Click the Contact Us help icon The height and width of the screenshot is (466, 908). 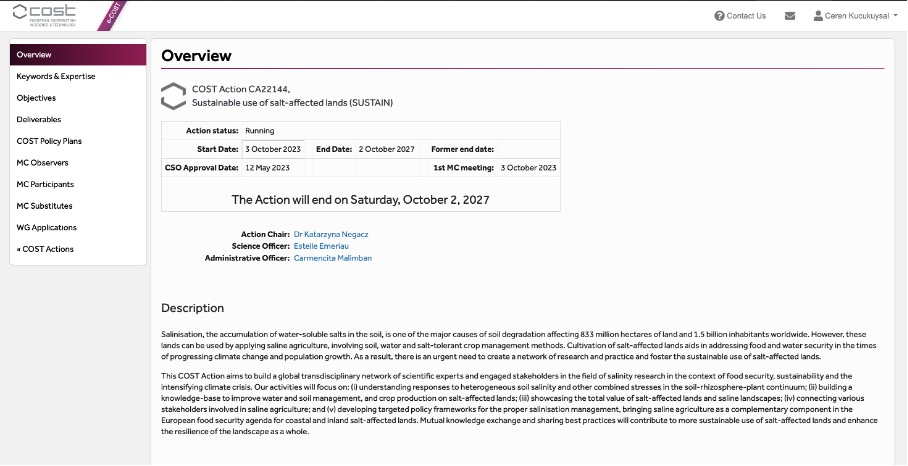point(720,16)
